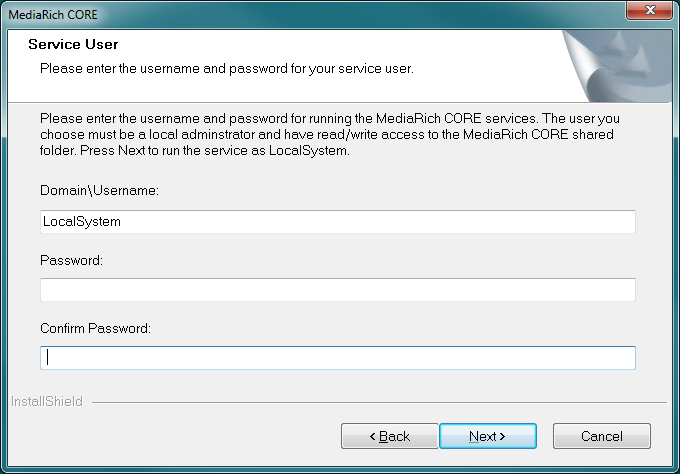Cancel the MediaRich CORE installation

[602, 436]
